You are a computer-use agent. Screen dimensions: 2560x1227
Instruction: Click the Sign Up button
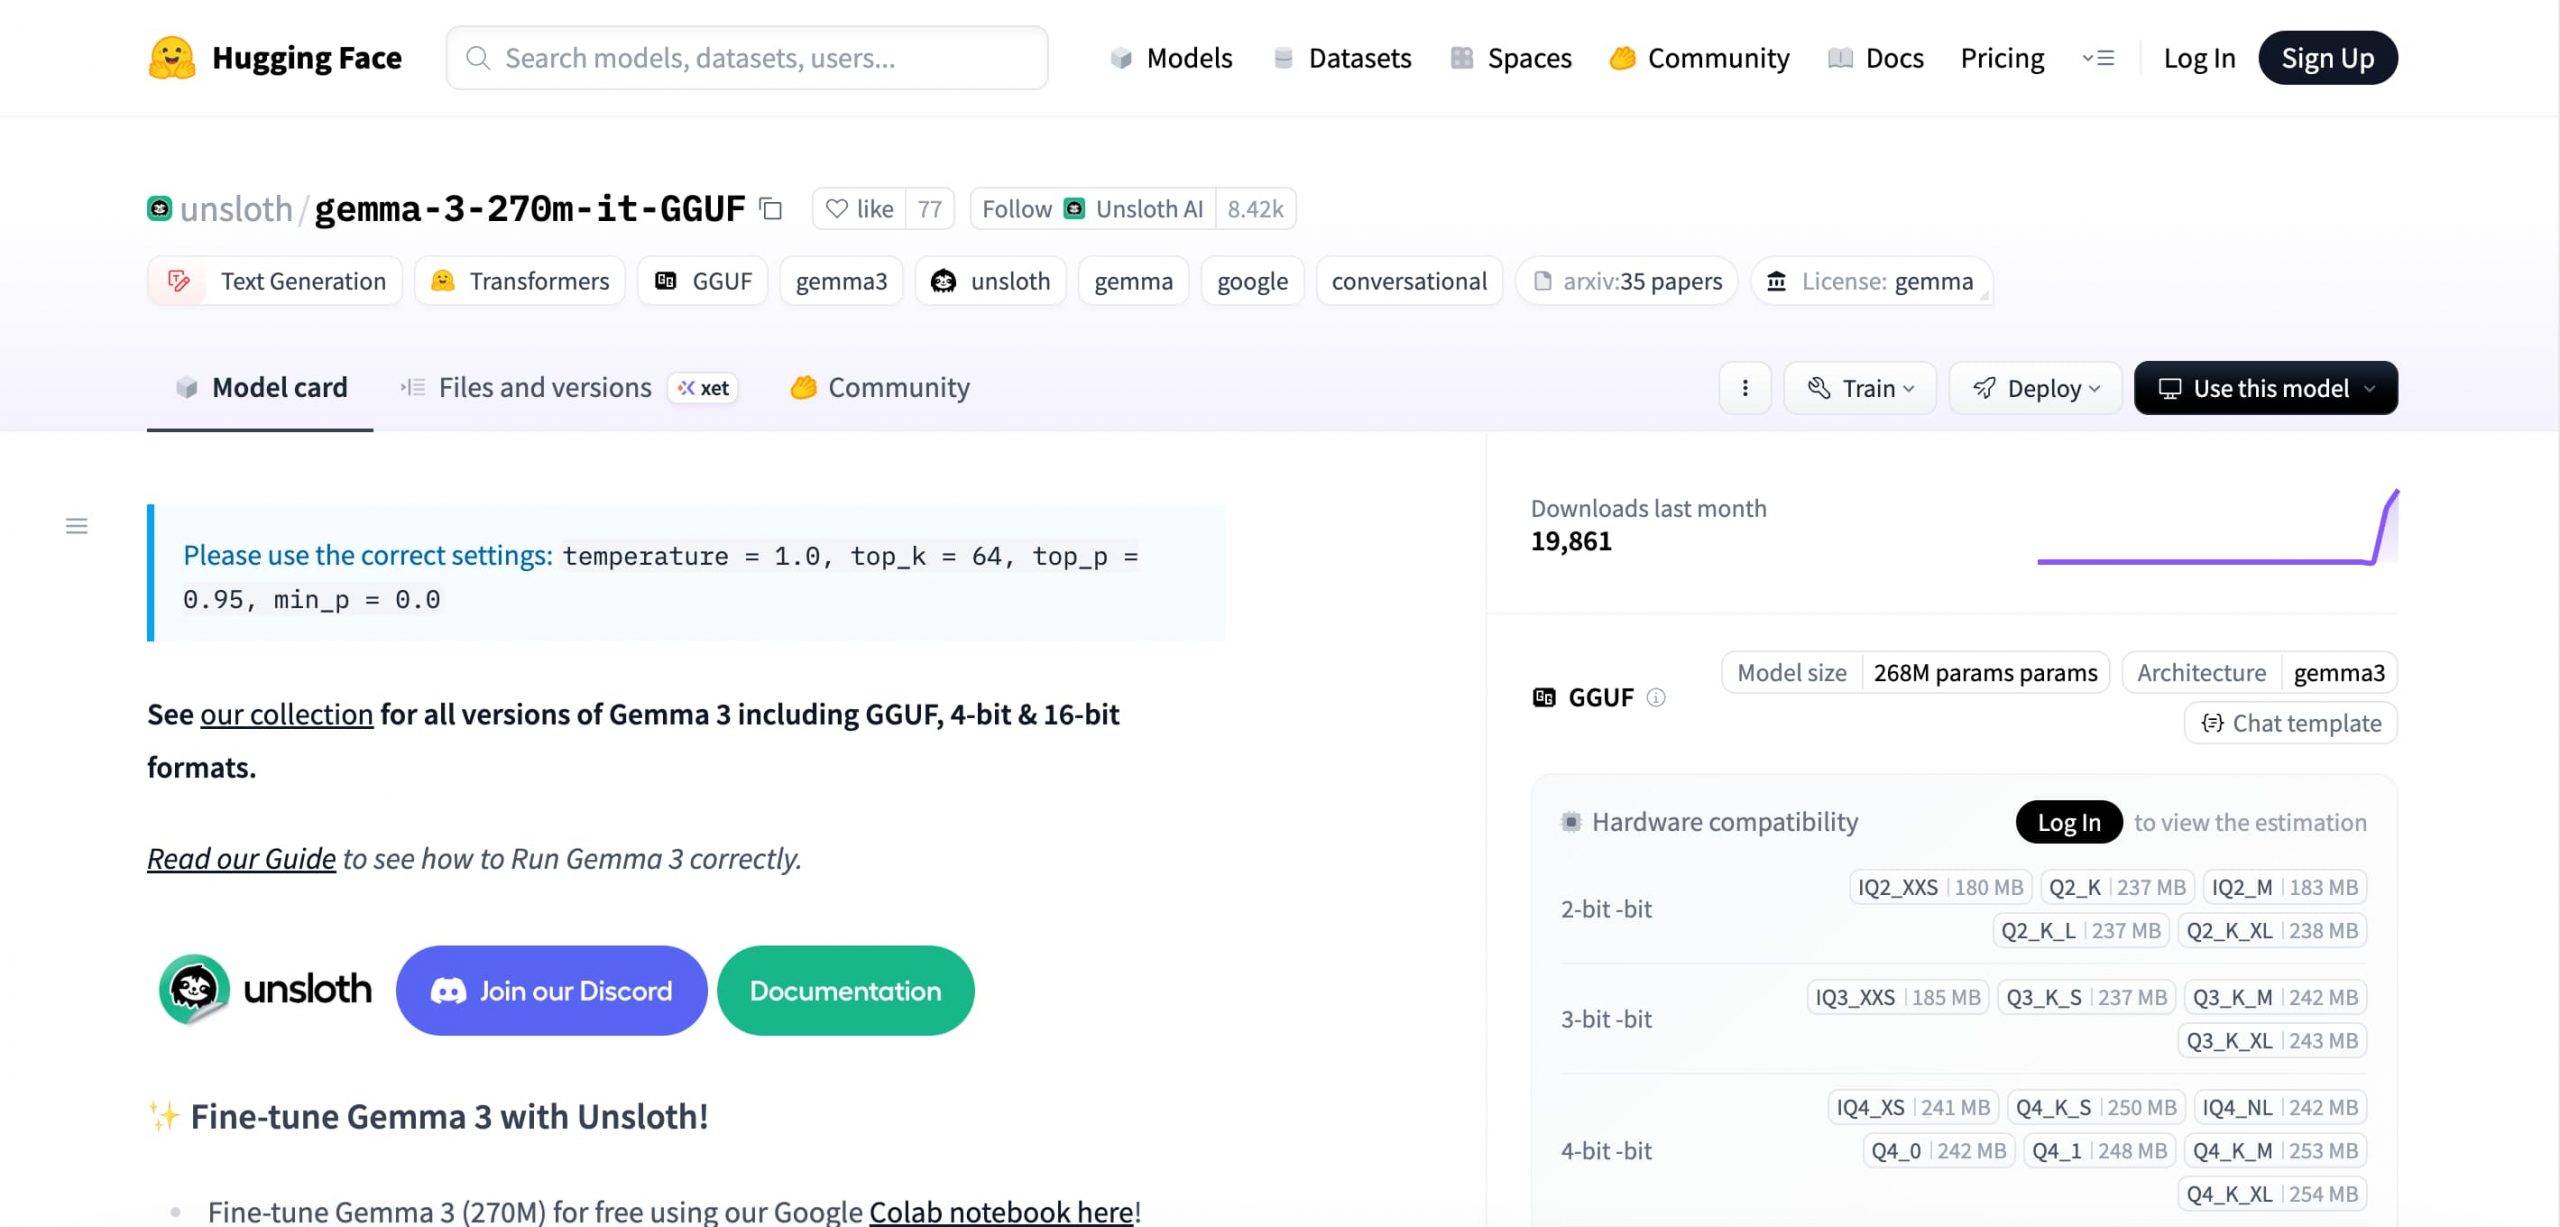click(x=2328, y=58)
